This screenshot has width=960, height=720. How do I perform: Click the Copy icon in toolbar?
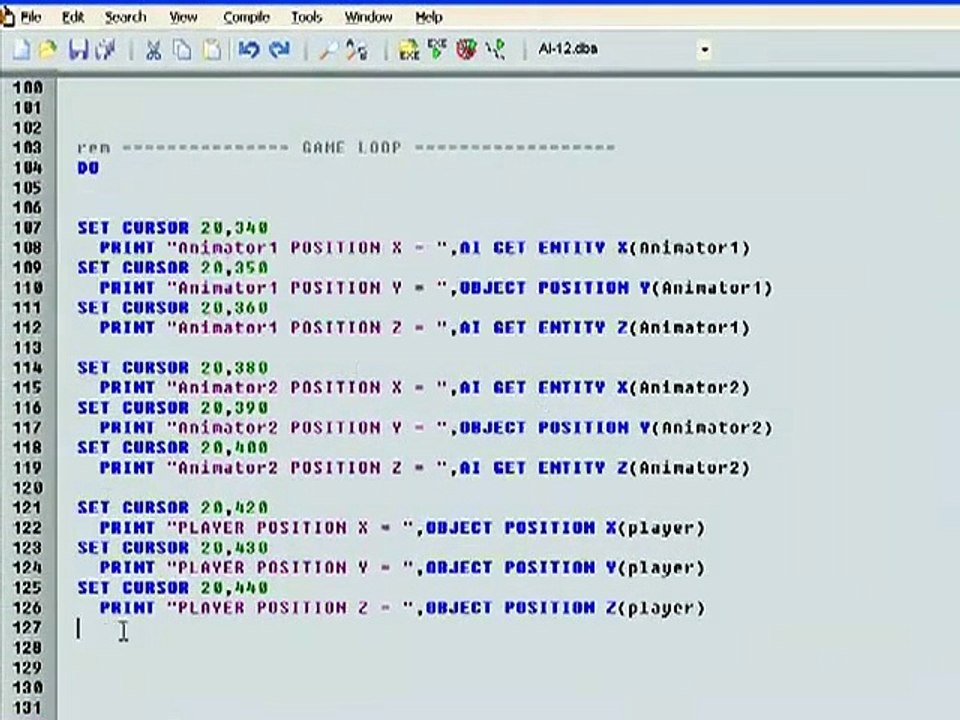[182, 50]
